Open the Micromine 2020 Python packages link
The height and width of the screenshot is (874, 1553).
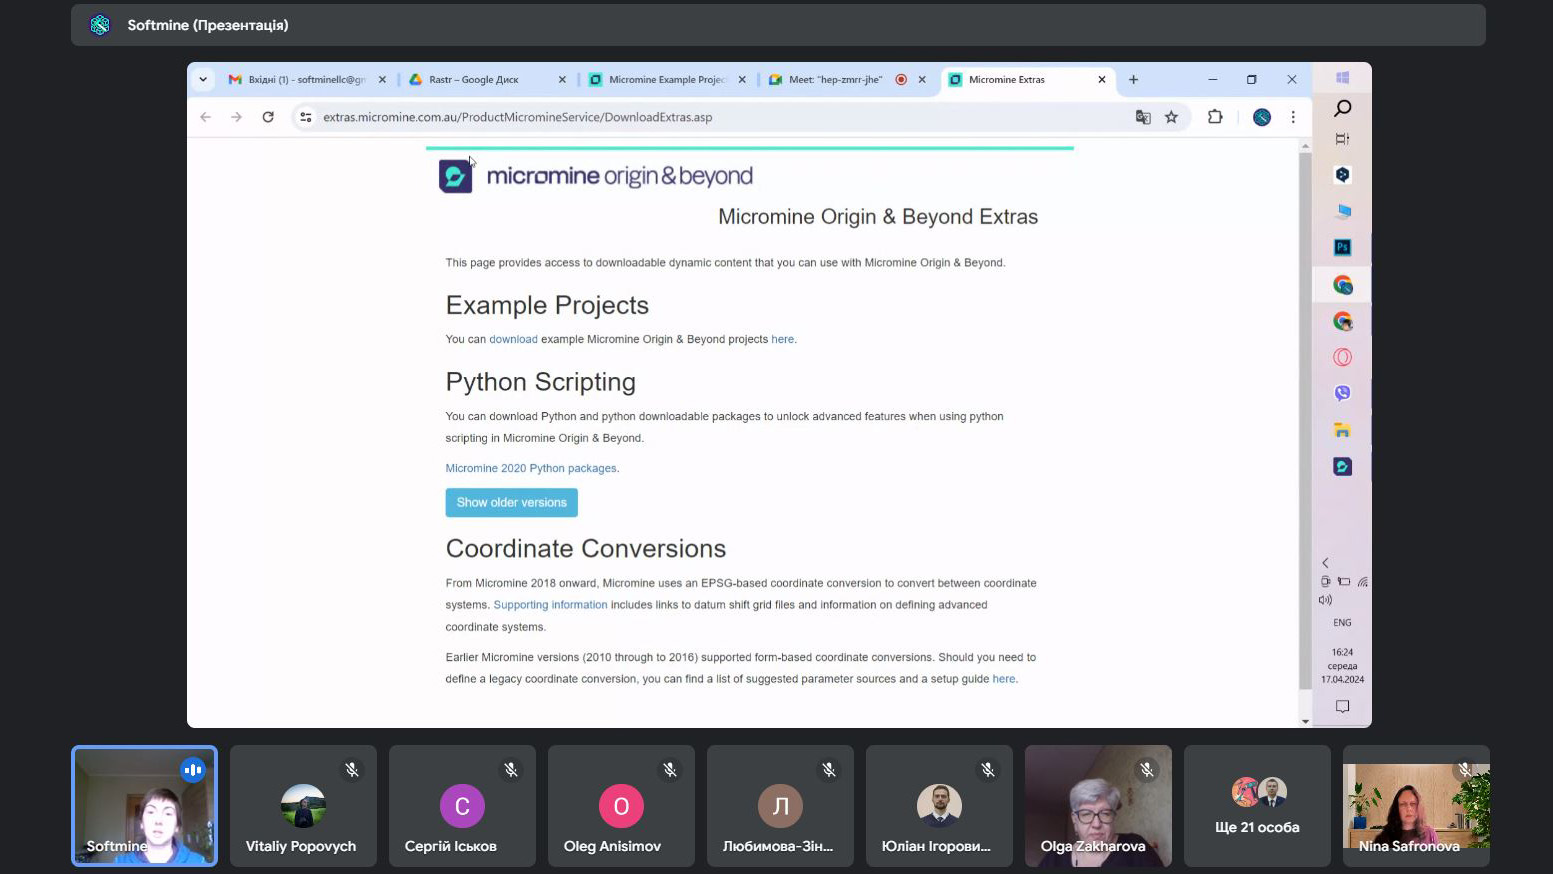pyautogui.click(x=531, y=468)
